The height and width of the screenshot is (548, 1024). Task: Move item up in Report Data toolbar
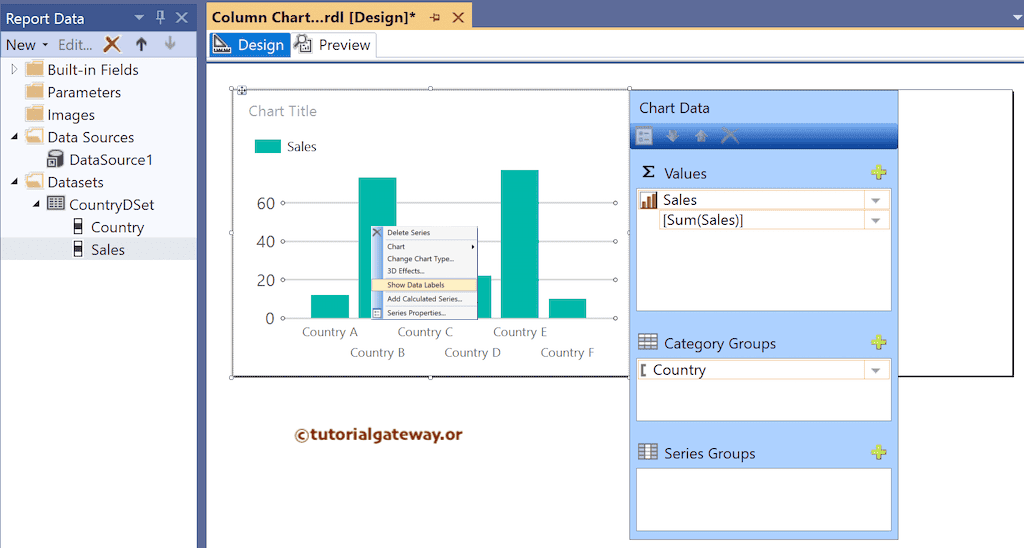pos(141,44)
